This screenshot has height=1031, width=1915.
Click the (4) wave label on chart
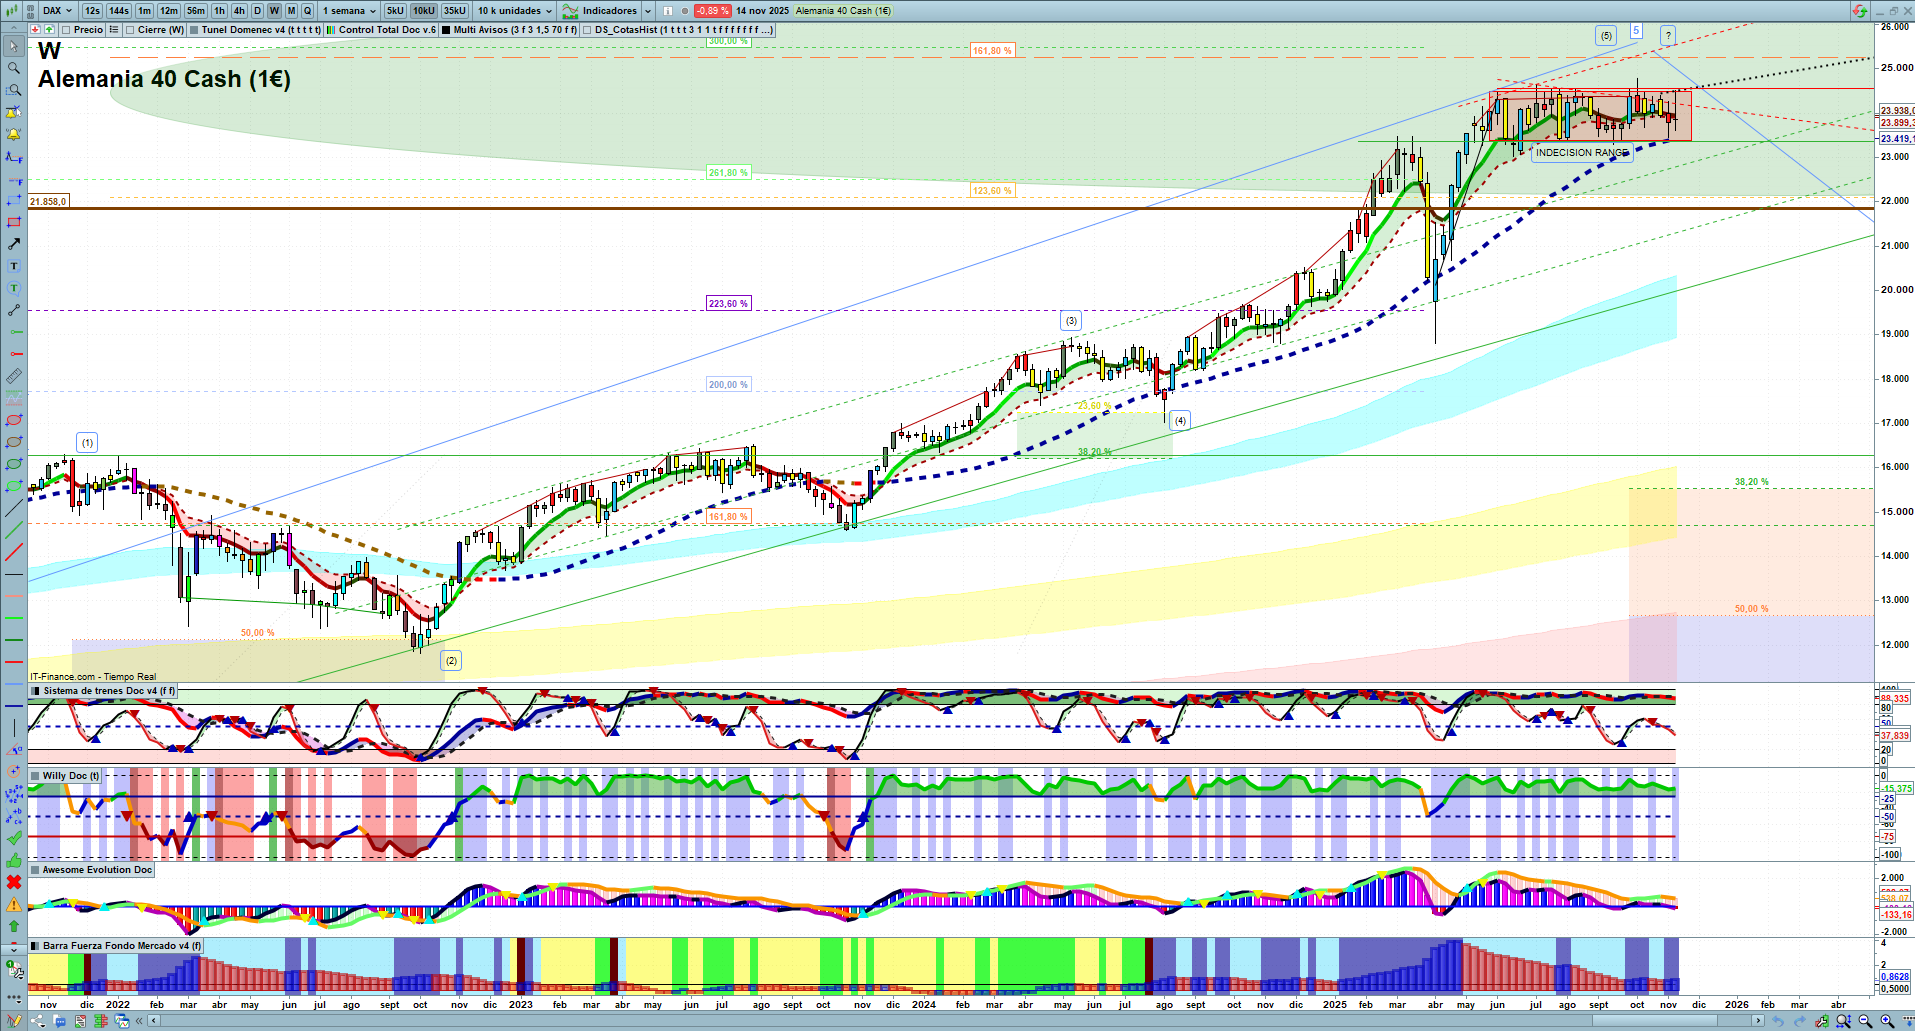point(1180,421)
